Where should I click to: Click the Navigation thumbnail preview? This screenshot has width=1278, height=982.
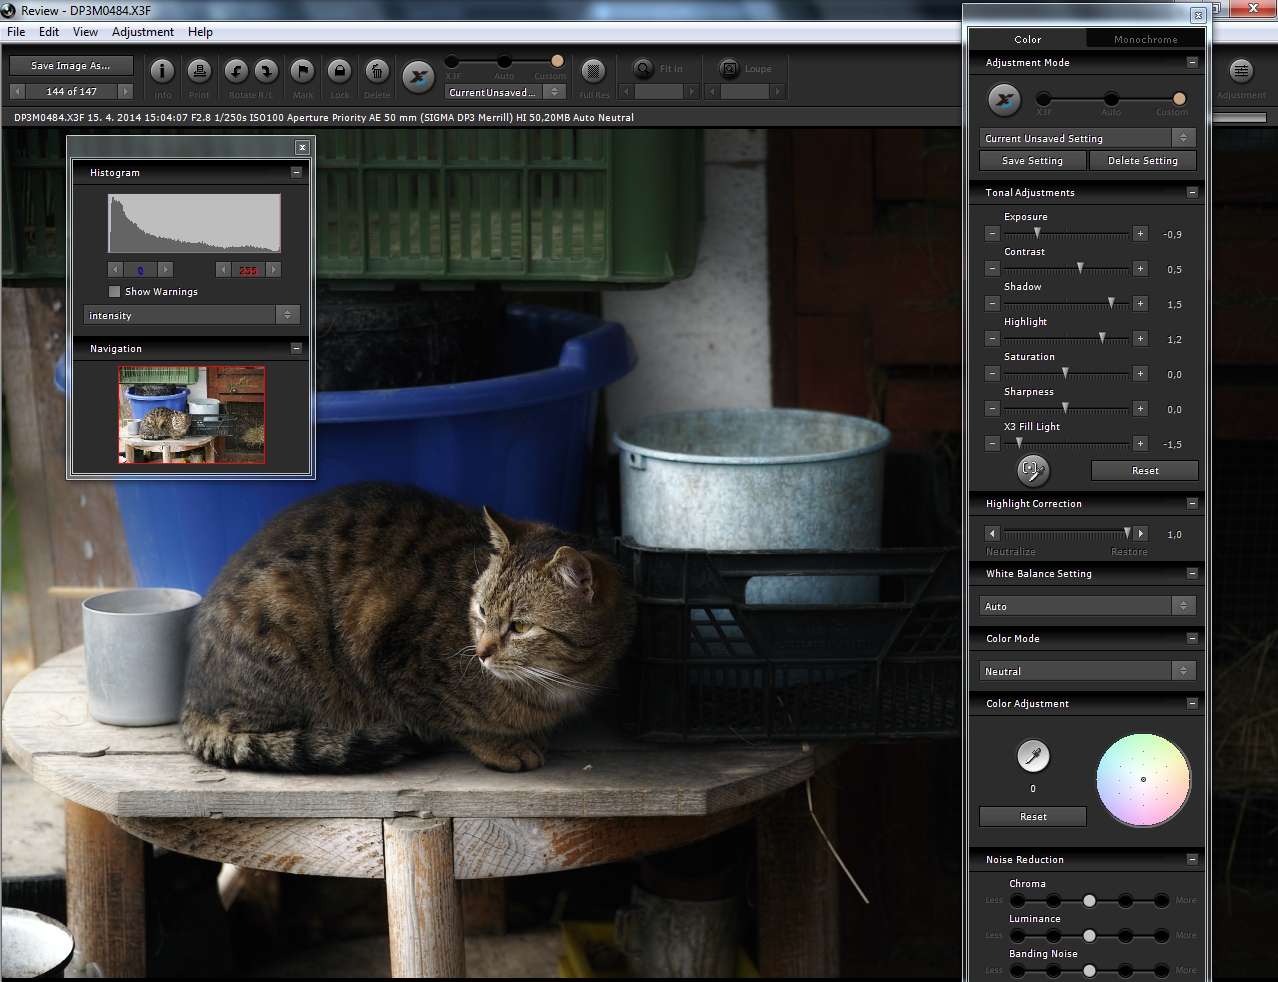point(192,414)
